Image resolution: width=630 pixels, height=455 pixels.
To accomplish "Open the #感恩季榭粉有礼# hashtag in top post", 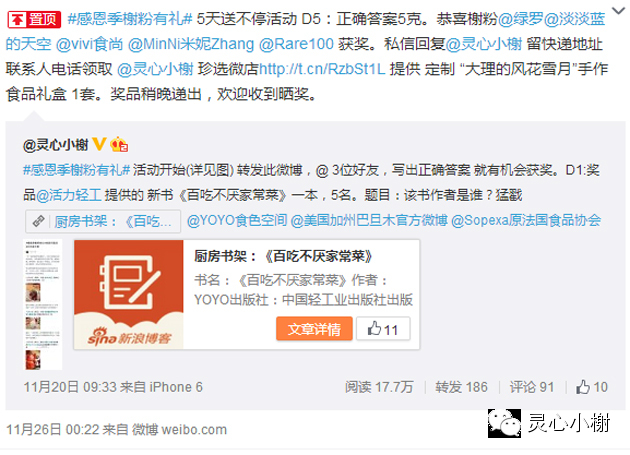I will click(130, 19).
